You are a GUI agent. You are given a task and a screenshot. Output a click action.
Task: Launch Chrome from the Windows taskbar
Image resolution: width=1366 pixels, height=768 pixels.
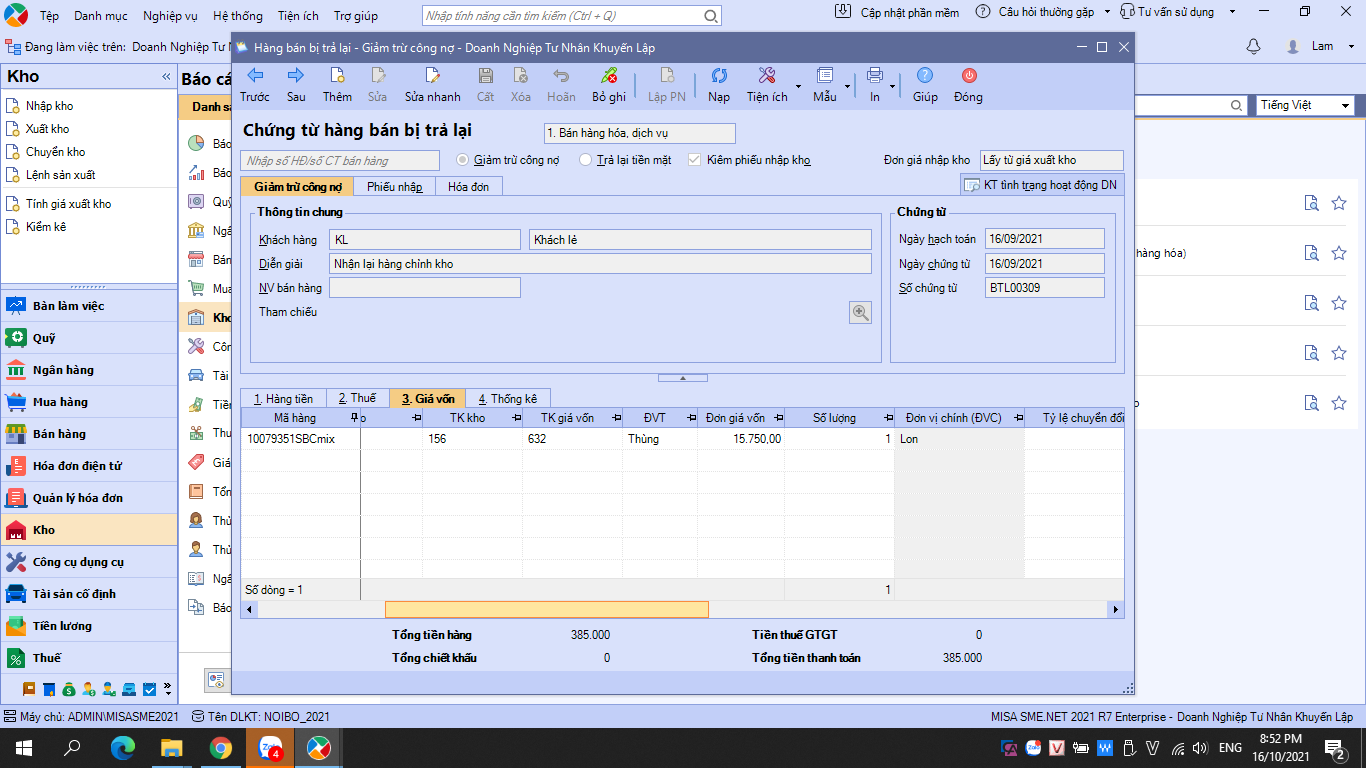[221, 747]
